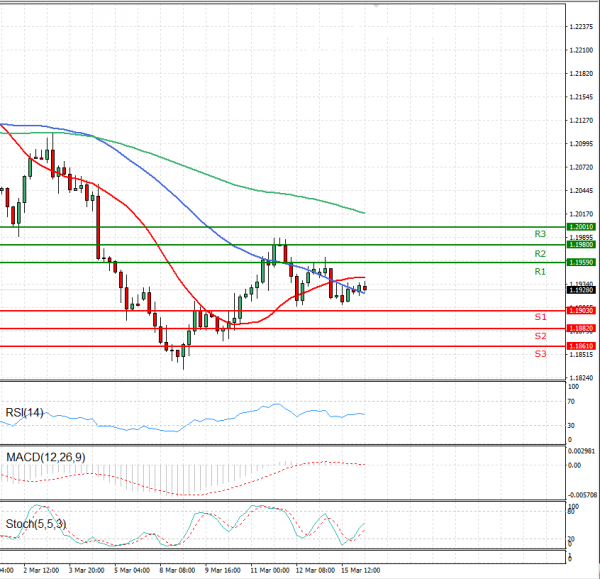The image size is (600, 579).
Task: Click the 11 Mar 00:00 time label
Action: coord(270,571)
